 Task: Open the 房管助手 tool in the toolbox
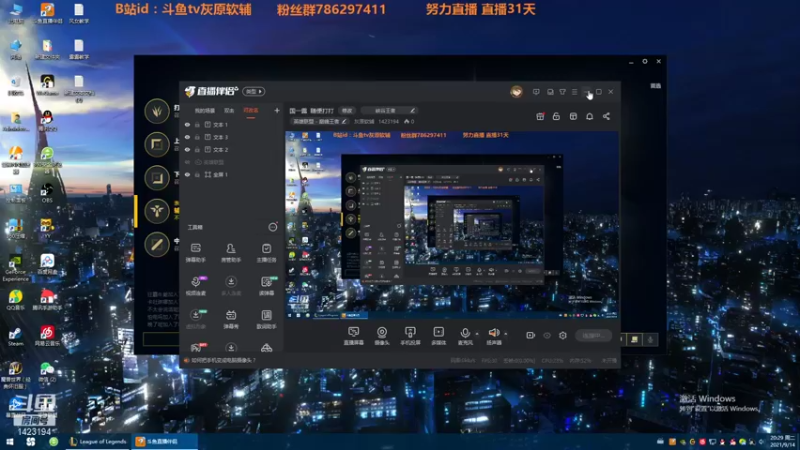tap(231, 253)
